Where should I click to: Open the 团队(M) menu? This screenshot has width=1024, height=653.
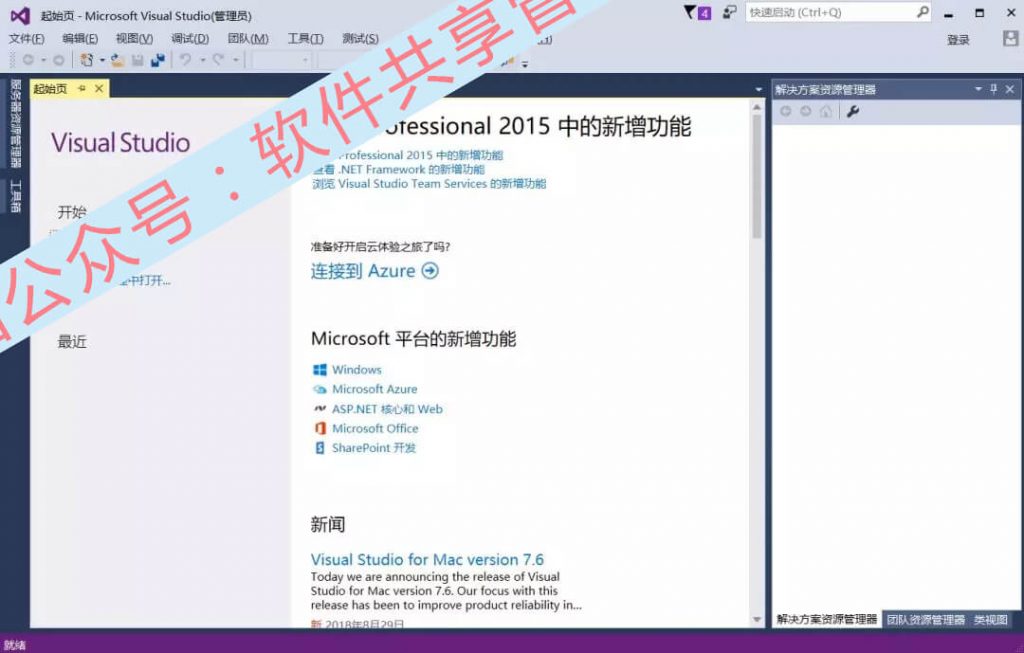248,39
